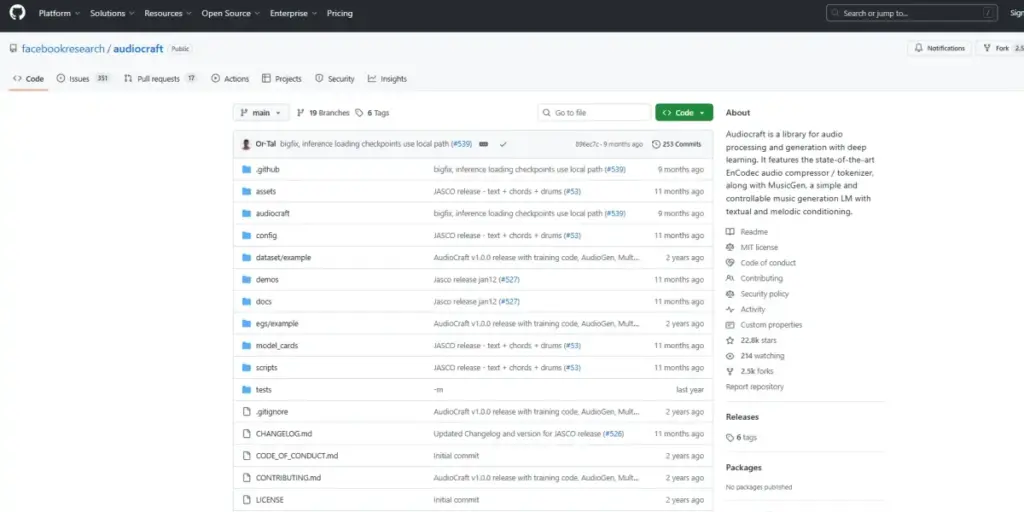Screen dimensions: 1024x512
Task: Open the CODE_OF_CONDUCT.md file
Action: point(297,456)
